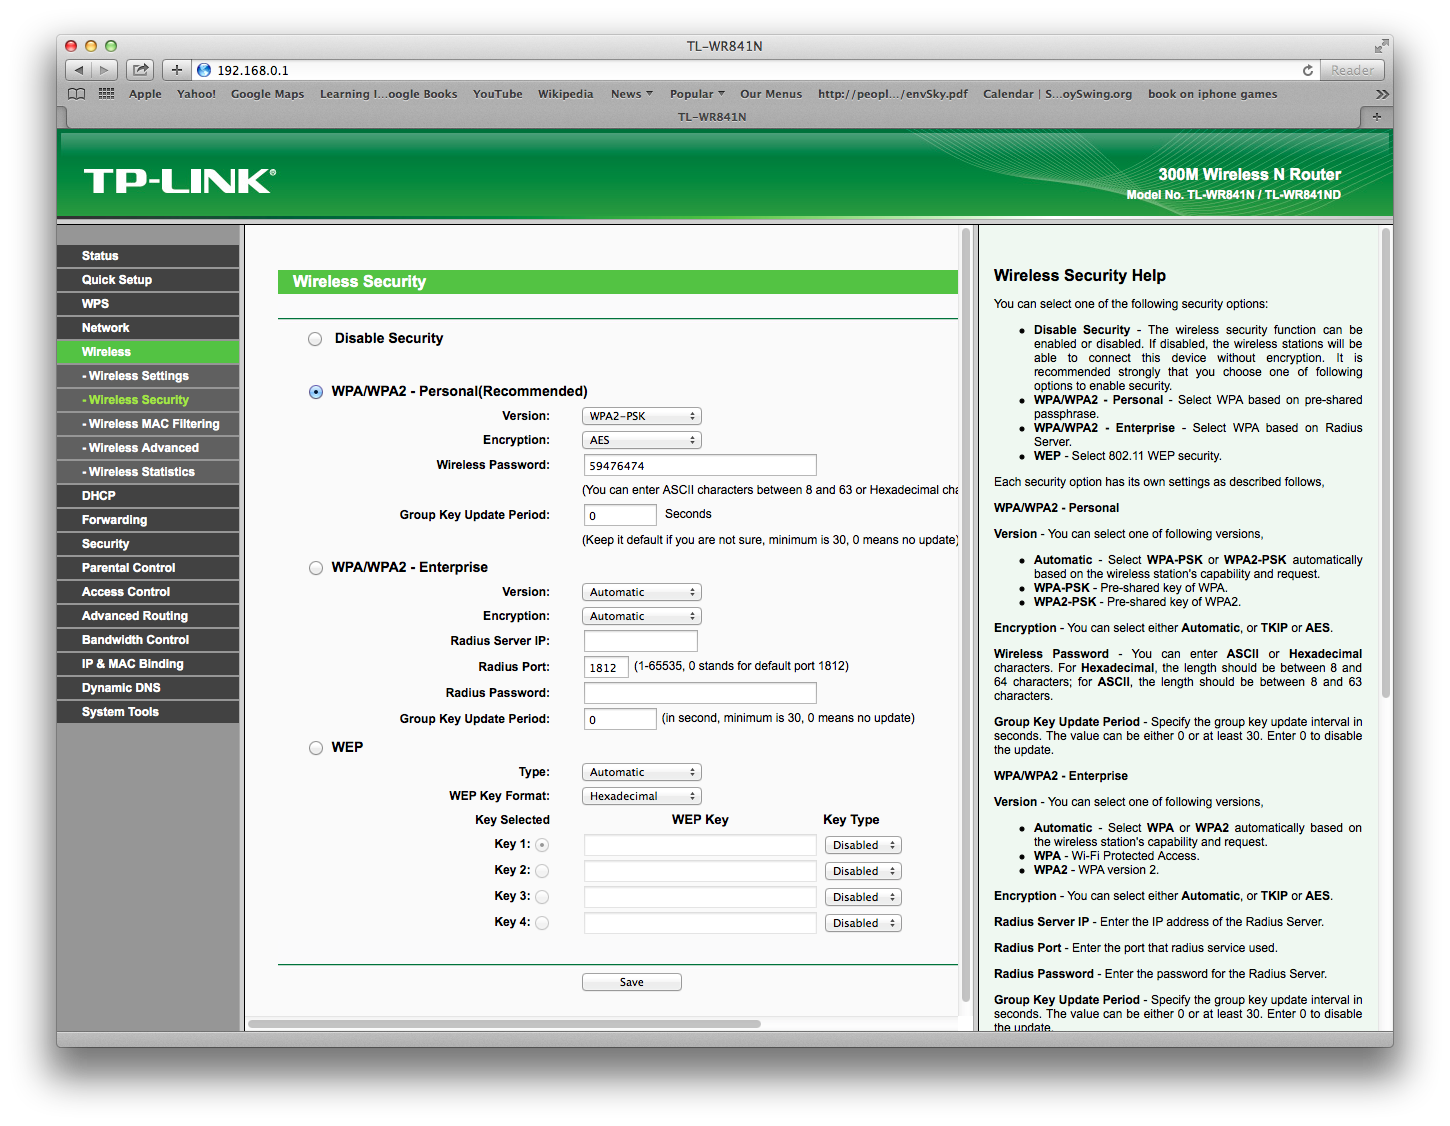Click the TP-LINK logo
The height and width of the screenshot is (1126, 1450).
point(180,181)
